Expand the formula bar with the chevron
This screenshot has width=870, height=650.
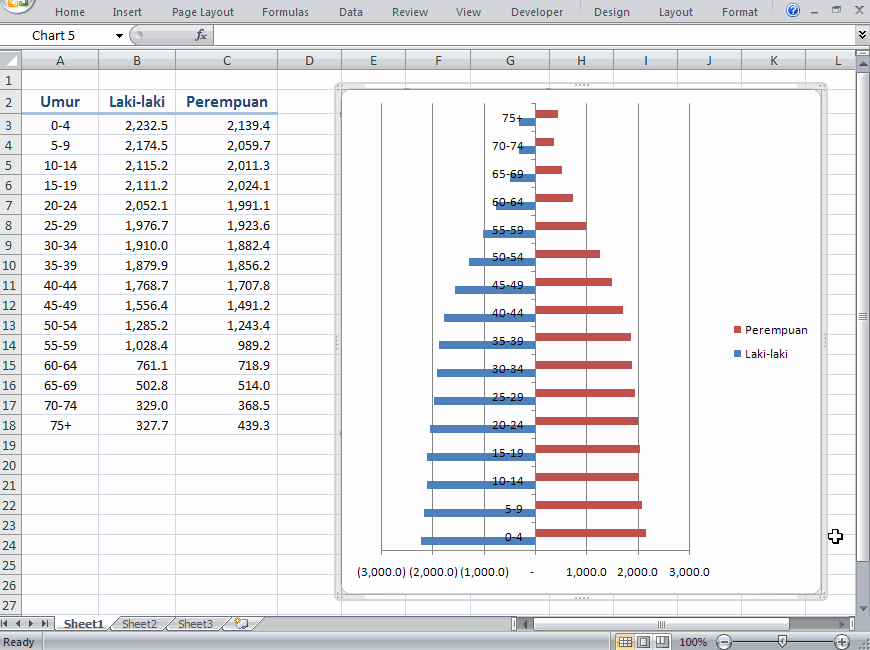pyautogui.click(x=861, y=33)
